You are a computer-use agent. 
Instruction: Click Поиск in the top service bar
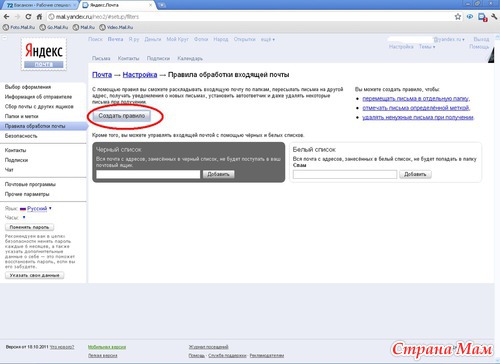[95, 39]
